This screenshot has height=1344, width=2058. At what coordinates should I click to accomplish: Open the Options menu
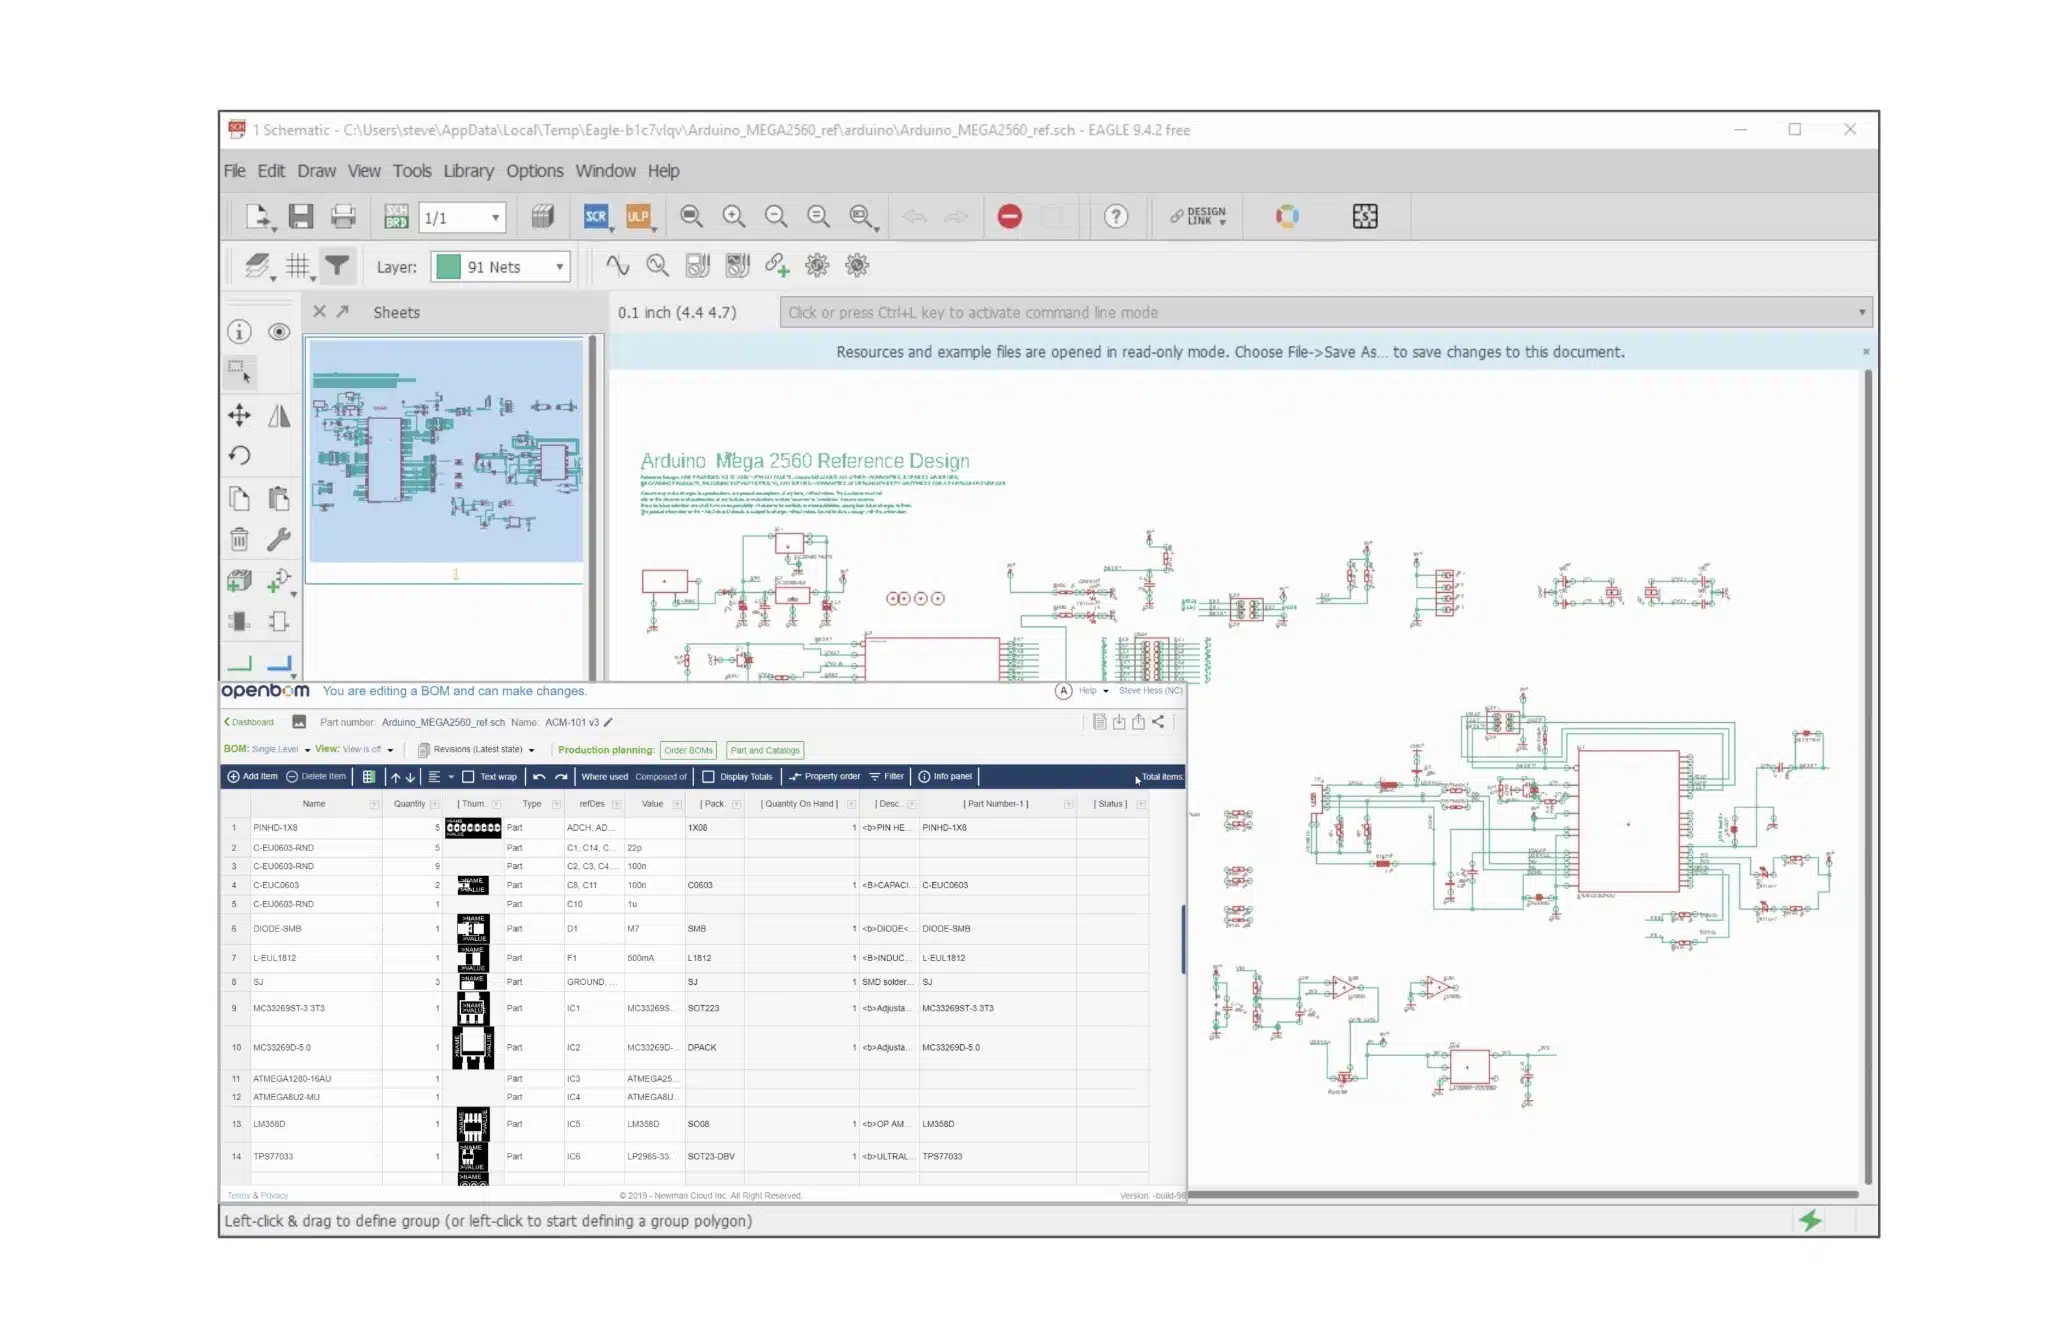(x=535, y=171)
